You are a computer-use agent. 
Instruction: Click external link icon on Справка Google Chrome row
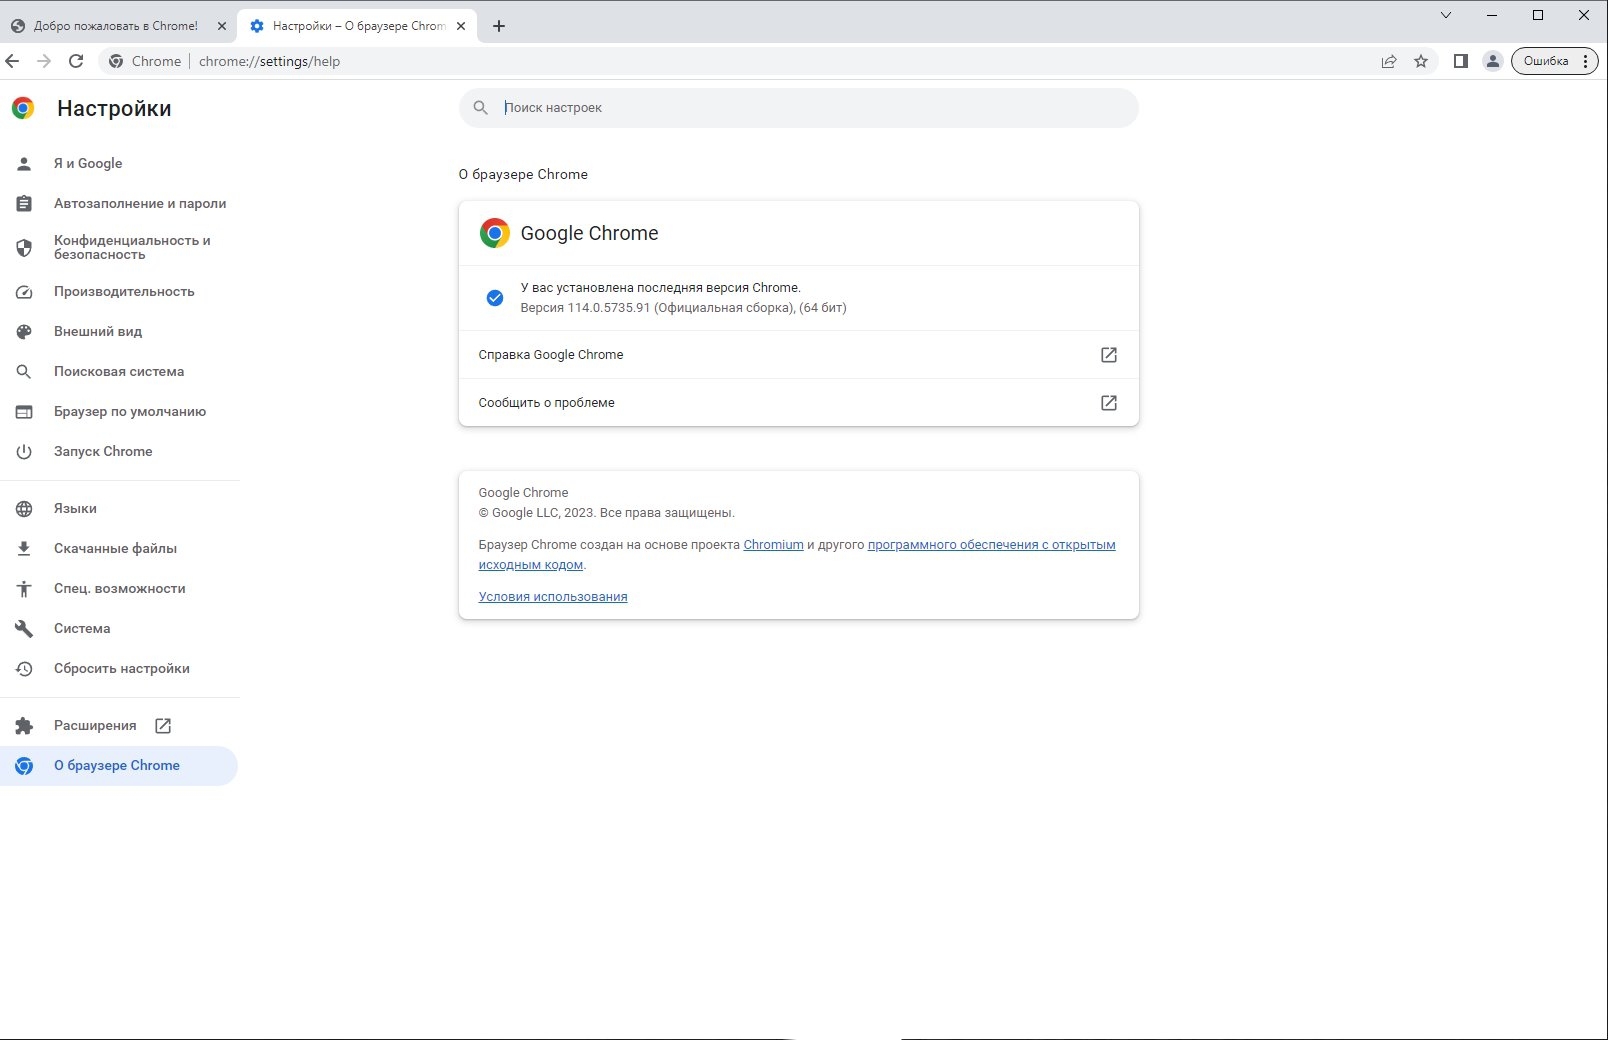click(x=1109, y=355)
